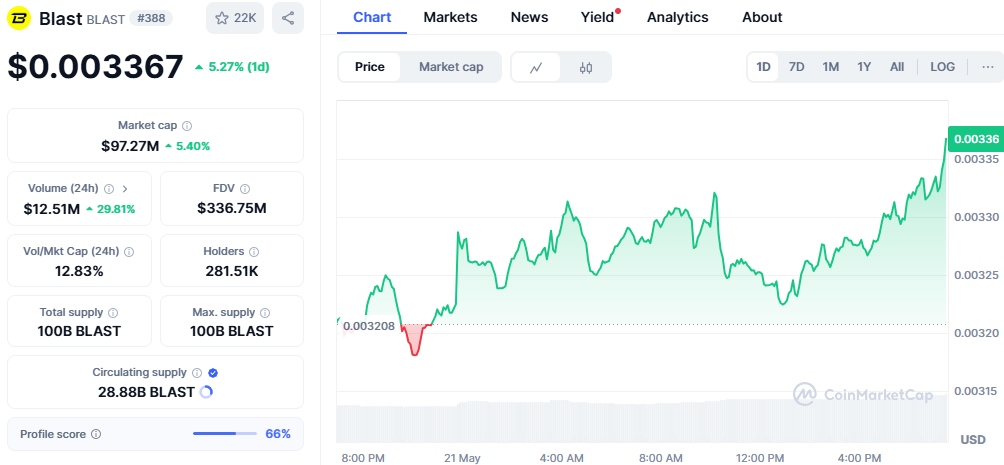Add Blast to watchlist via star button
This screenshot has width=1004, height=465.
click(x=235, y=18)
